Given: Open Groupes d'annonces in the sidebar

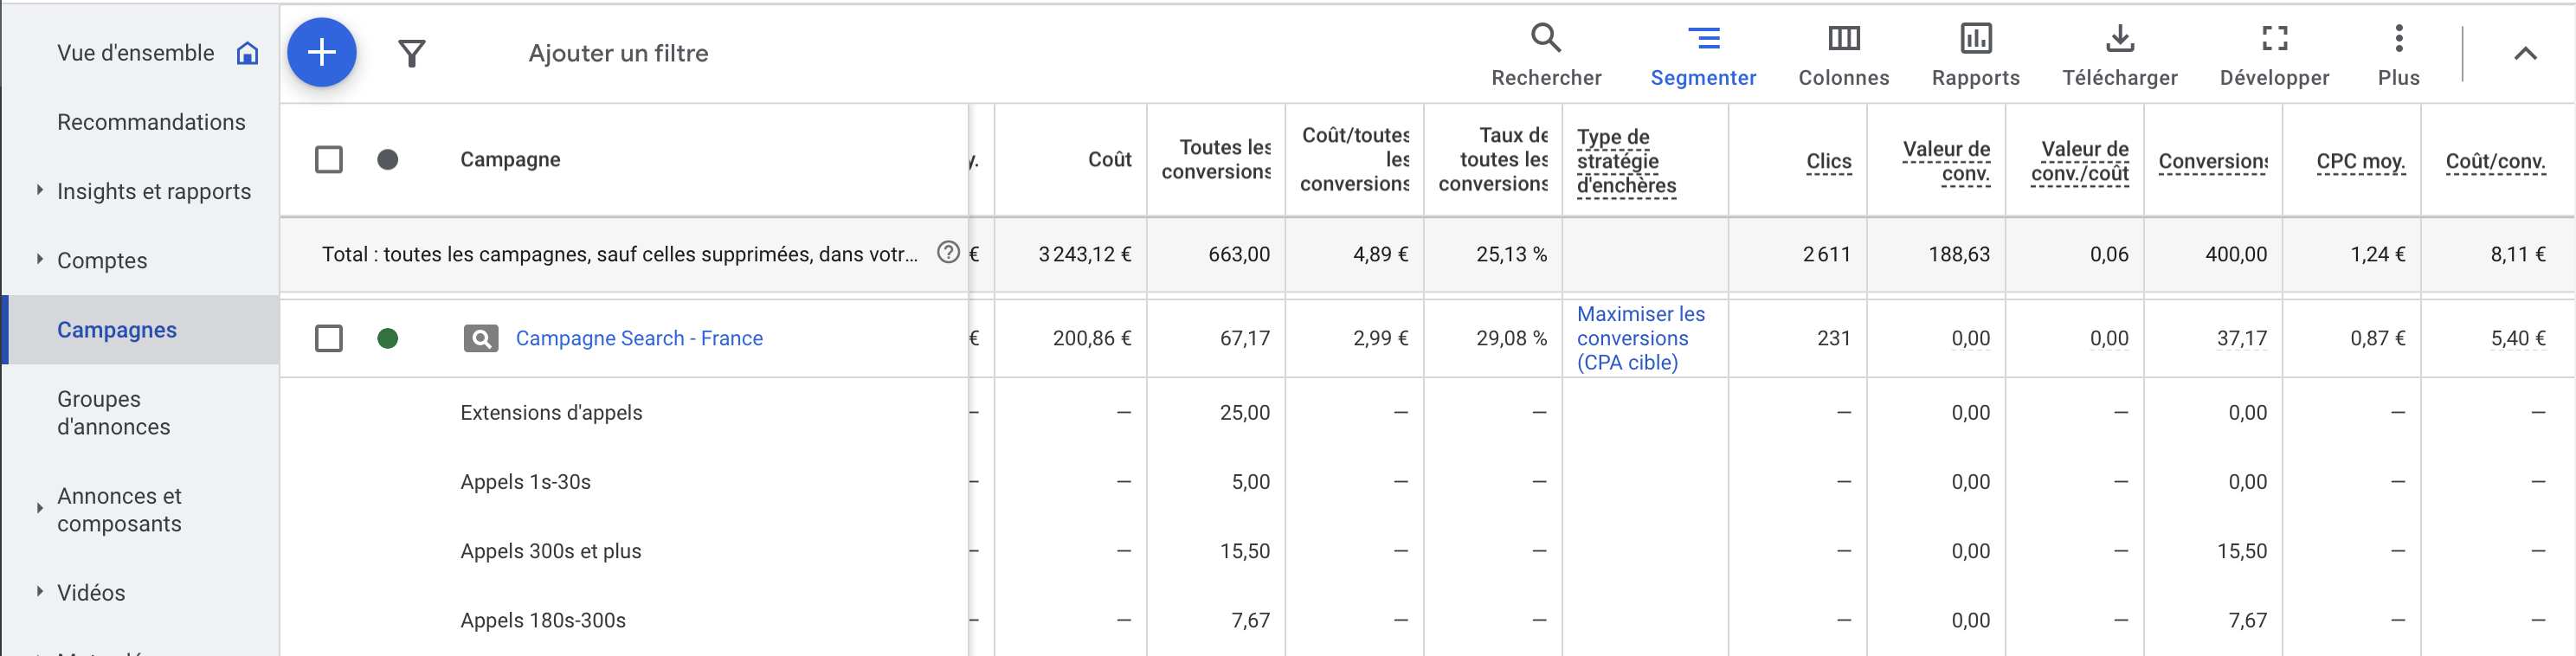Looking at the screenshot, I should [114, 413].
